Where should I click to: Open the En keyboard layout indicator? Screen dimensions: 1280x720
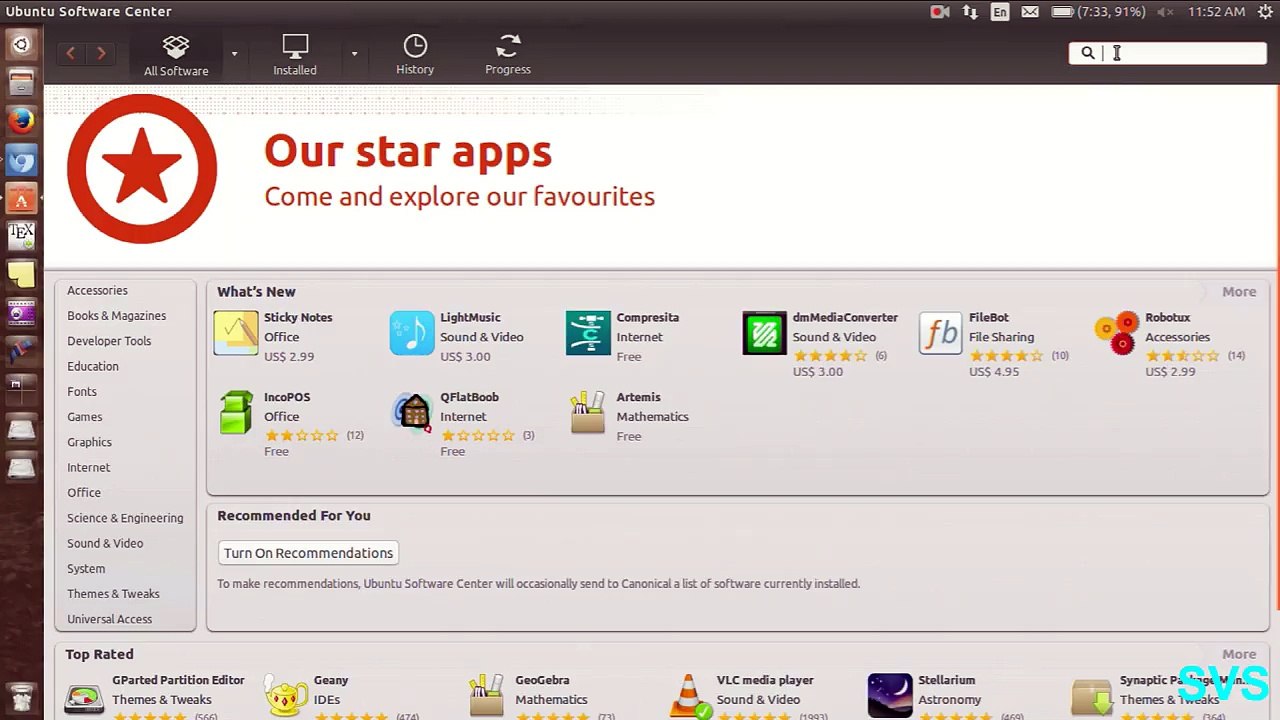coord(1000,12)
